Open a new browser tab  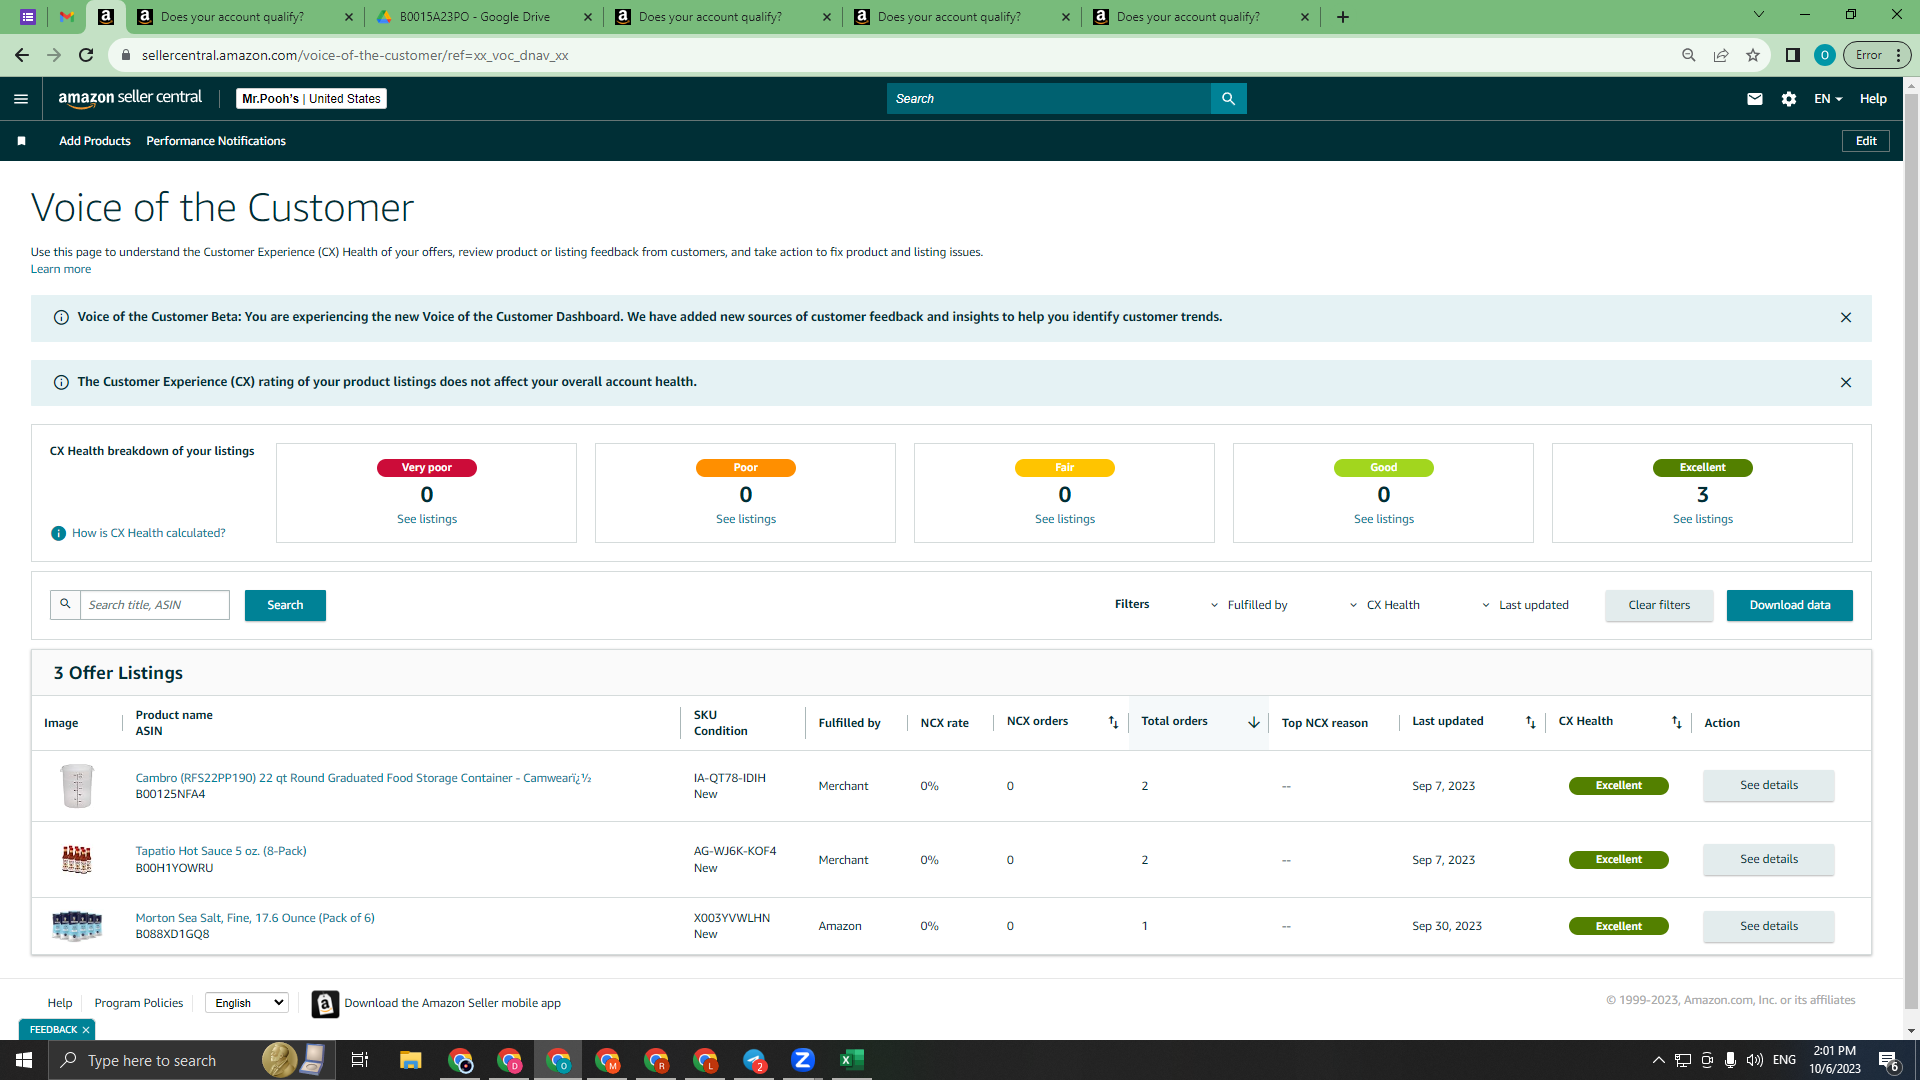(x=1343, y=17)
